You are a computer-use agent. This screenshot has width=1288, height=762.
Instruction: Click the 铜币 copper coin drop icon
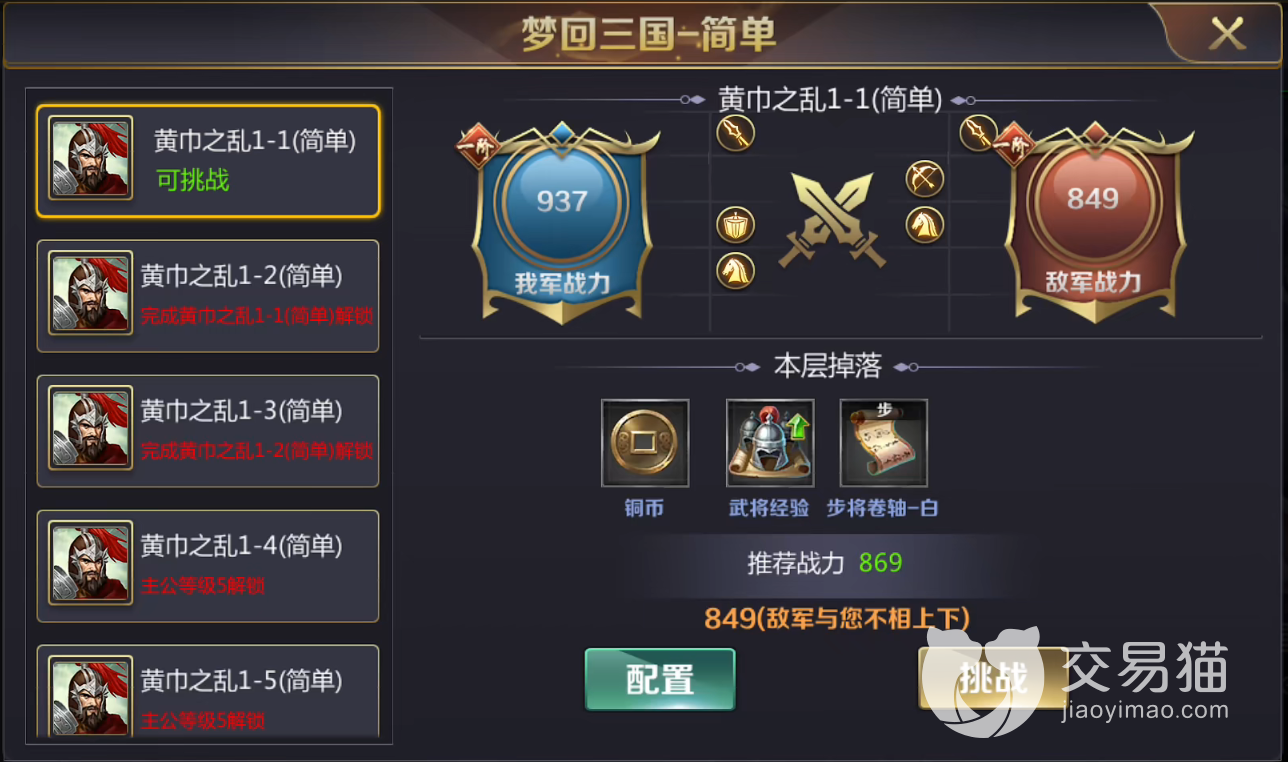click(x=645, y=443)
